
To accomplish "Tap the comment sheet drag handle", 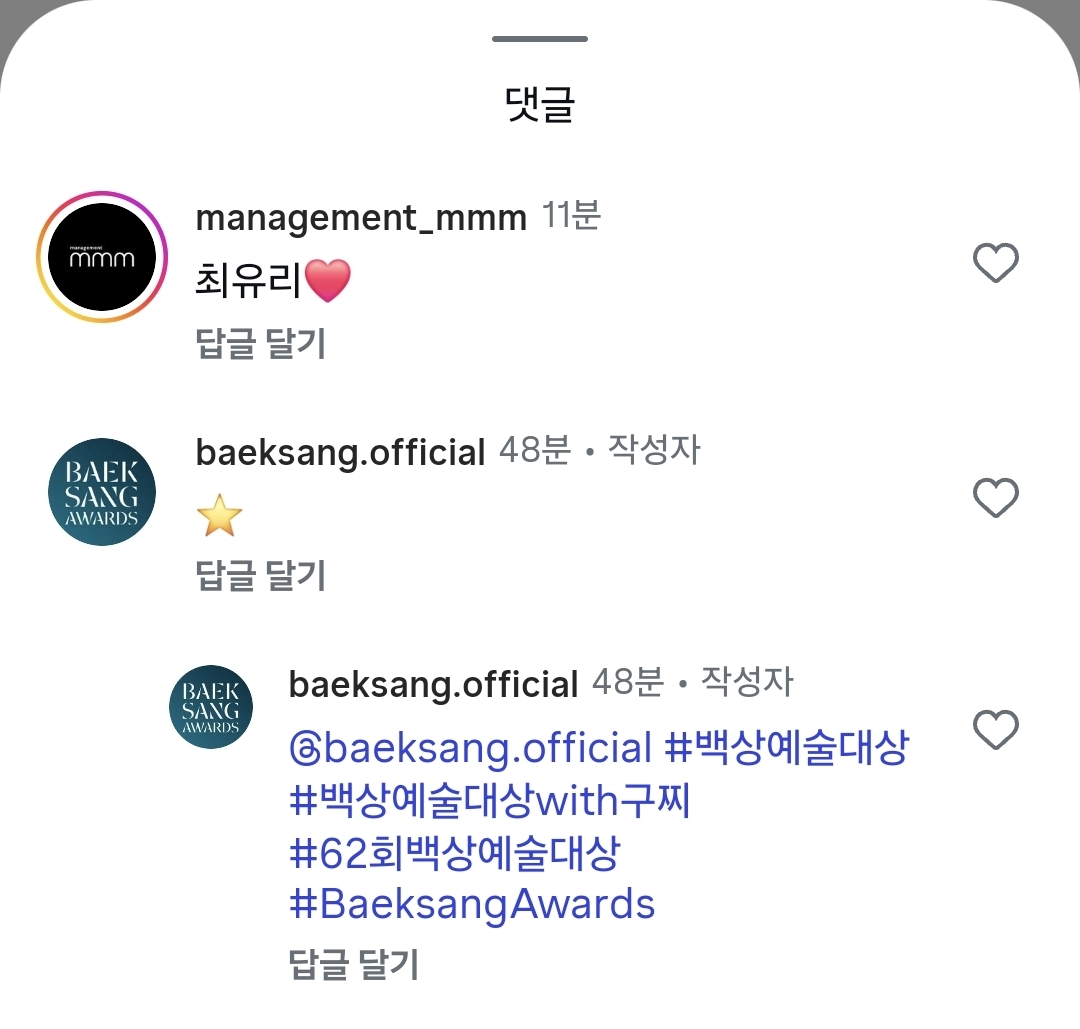I will (540, 39).
